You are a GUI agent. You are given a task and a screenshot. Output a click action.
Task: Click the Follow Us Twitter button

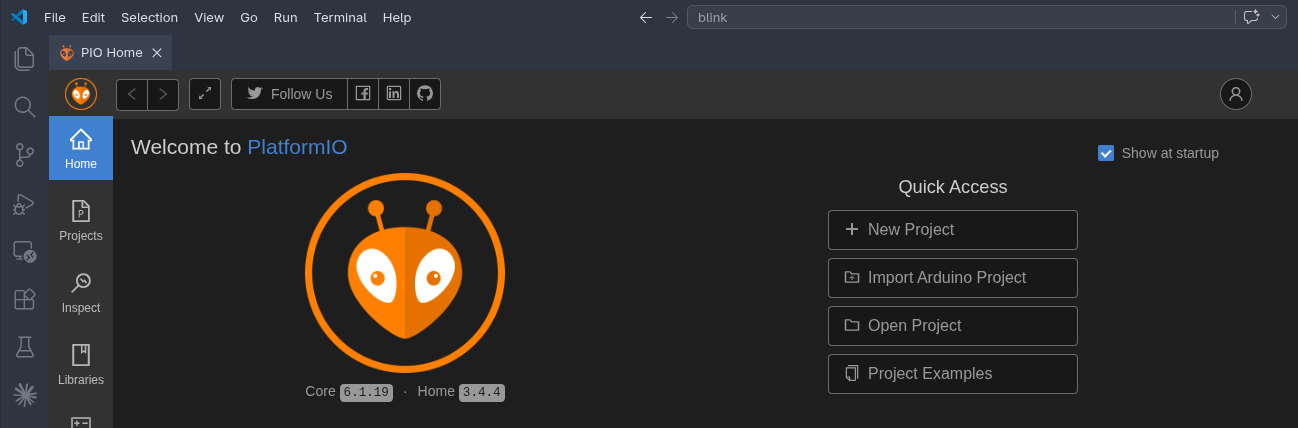click(x=289, y=94)
